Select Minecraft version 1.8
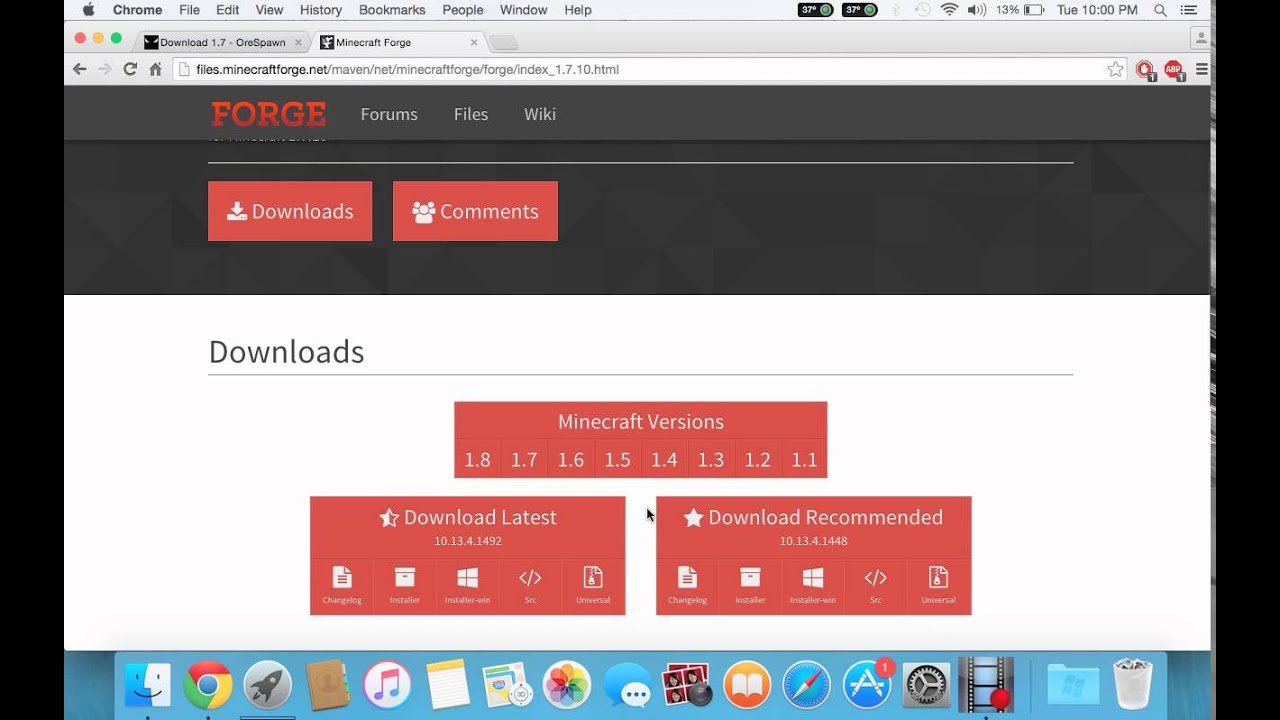Screen dimensions: 1280x720 477,459
